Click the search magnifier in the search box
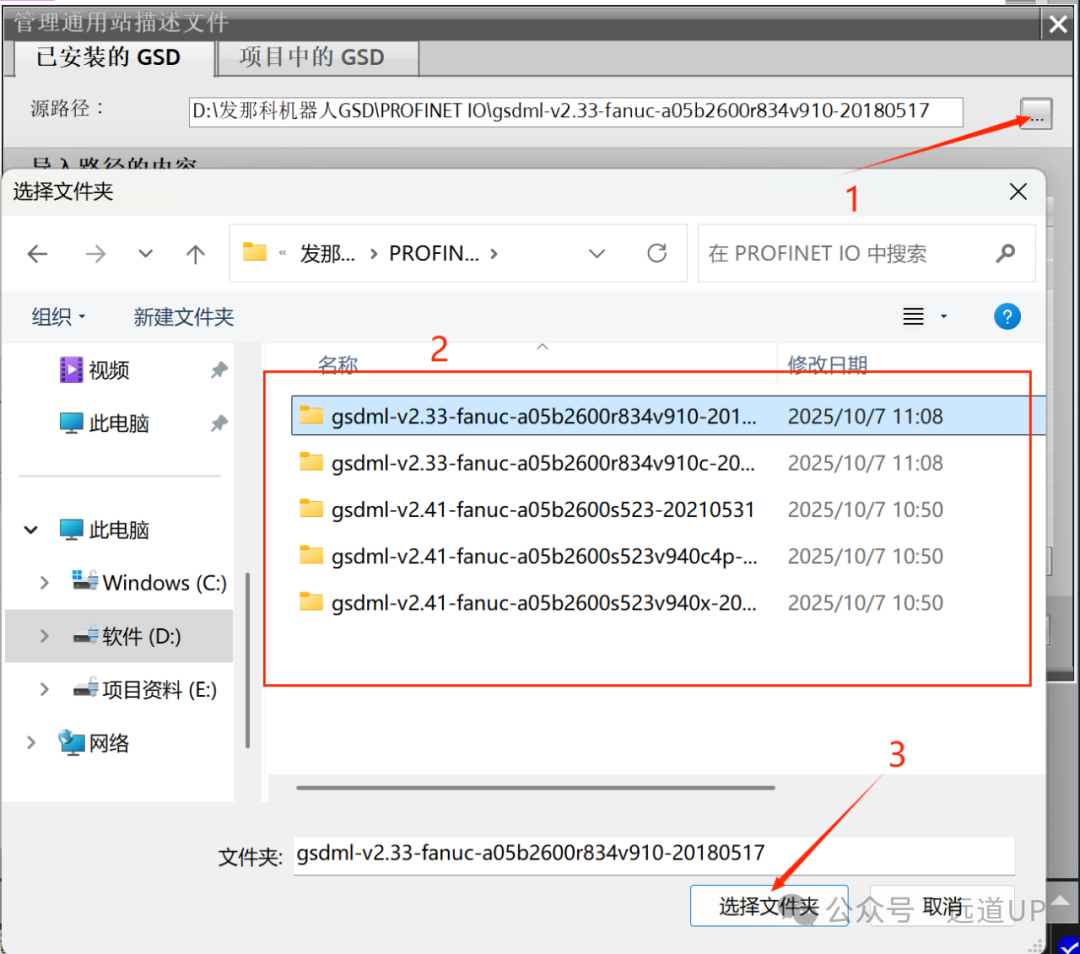The image size is (1080, 954). (1005, 253)
